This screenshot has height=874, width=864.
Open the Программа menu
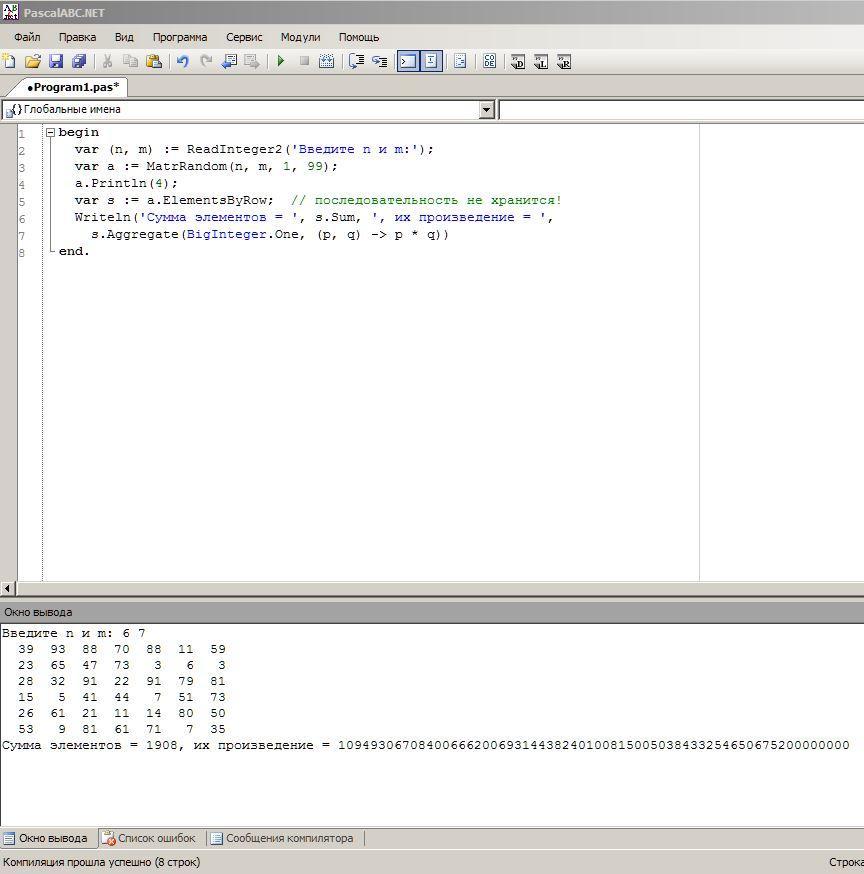coord(180,37)
